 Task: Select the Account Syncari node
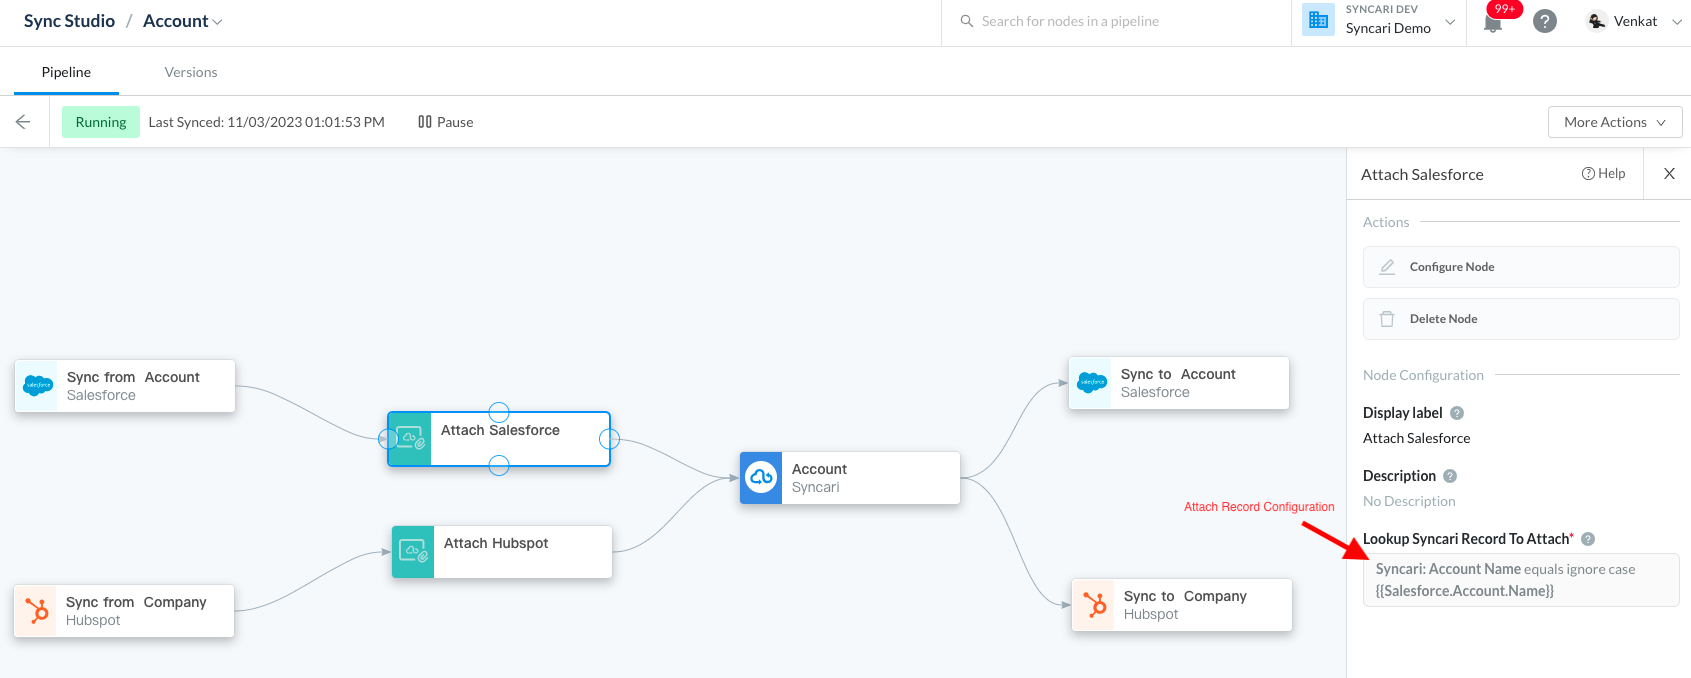click(x=850, y=478)
